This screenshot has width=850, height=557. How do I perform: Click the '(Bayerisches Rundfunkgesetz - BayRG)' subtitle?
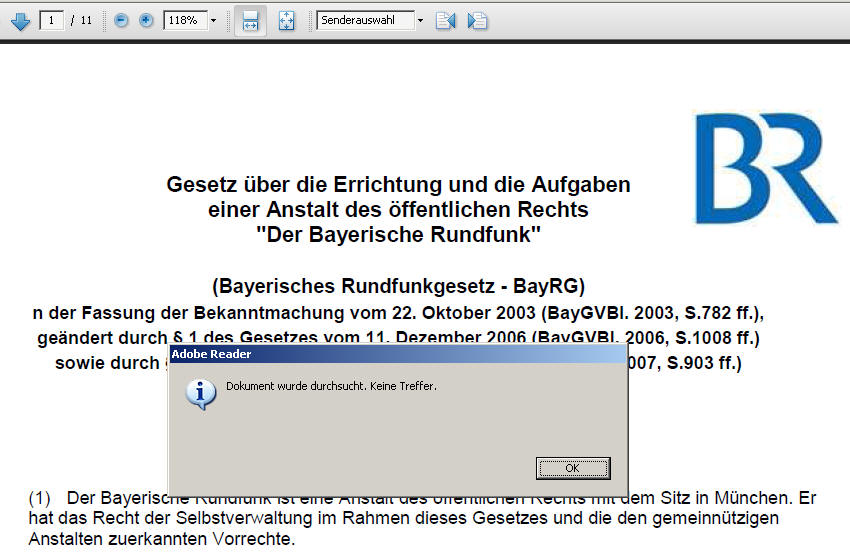(398, 286)
